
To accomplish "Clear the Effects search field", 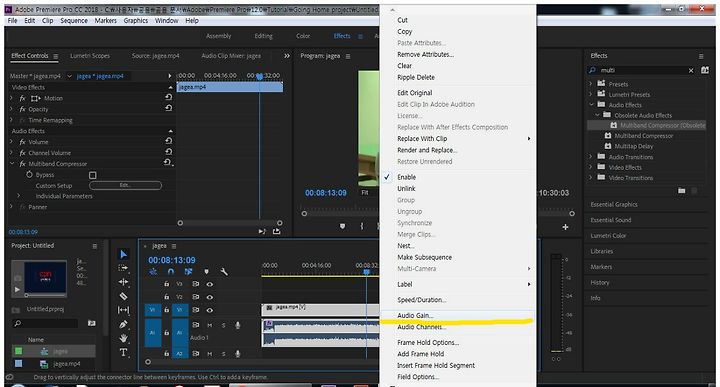I will click(691, 70).
